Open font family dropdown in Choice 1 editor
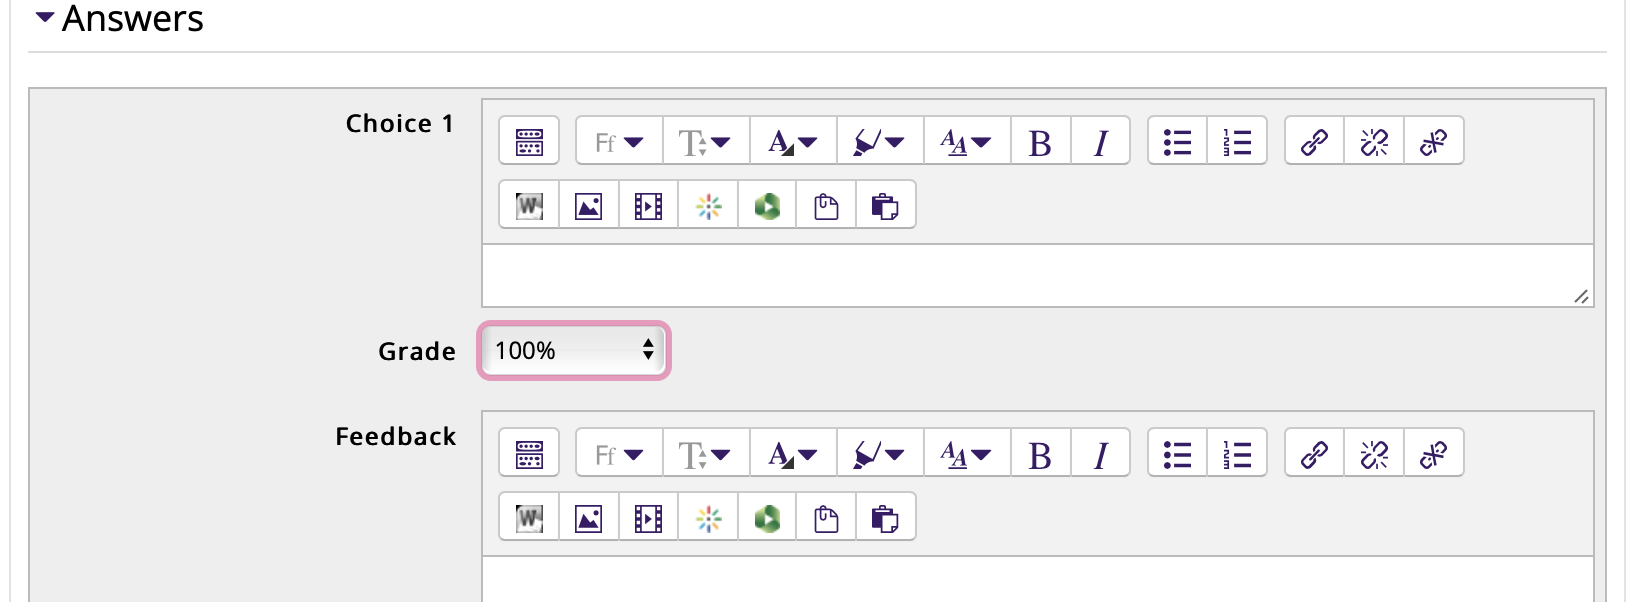This screenshot has width=1644, height=602. click(620, 141)
